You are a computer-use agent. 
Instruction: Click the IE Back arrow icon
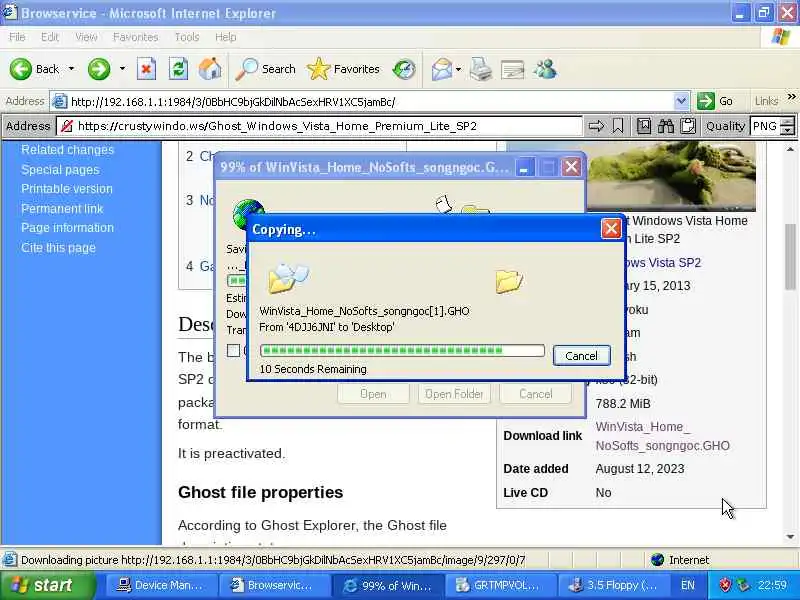pyautogui.click(x=20, y=69)
